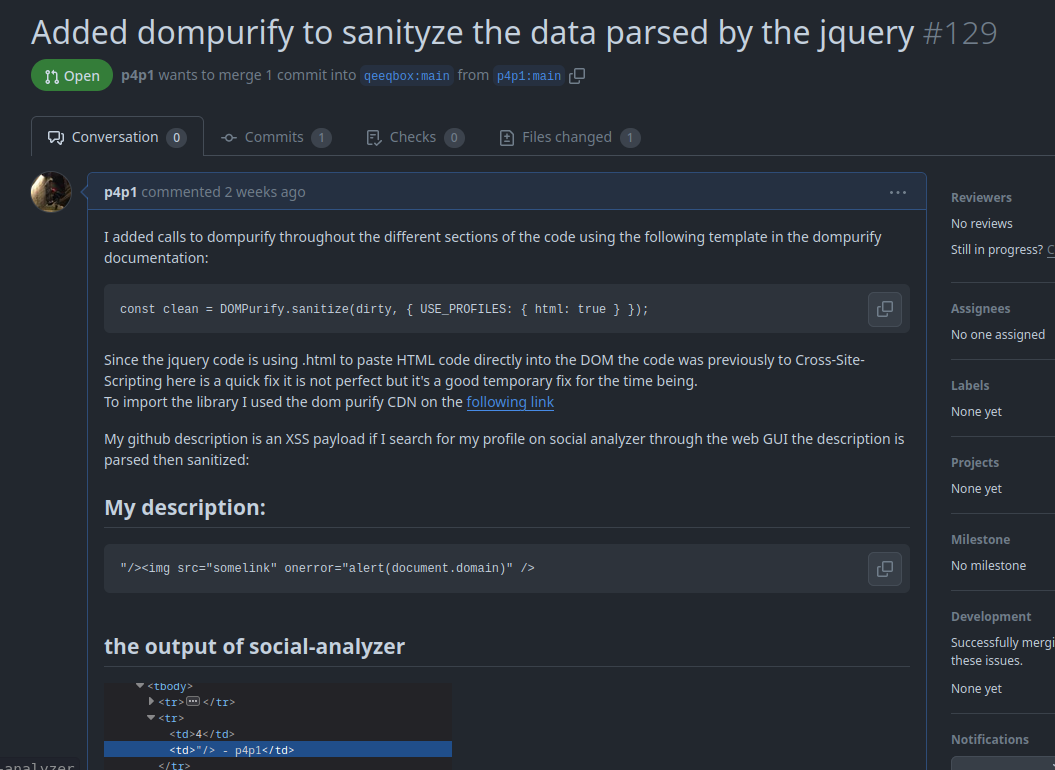This screenshot has width=1055, height=770.
Task: Switch to the Conversation tab
Action: tap(115, 137)
